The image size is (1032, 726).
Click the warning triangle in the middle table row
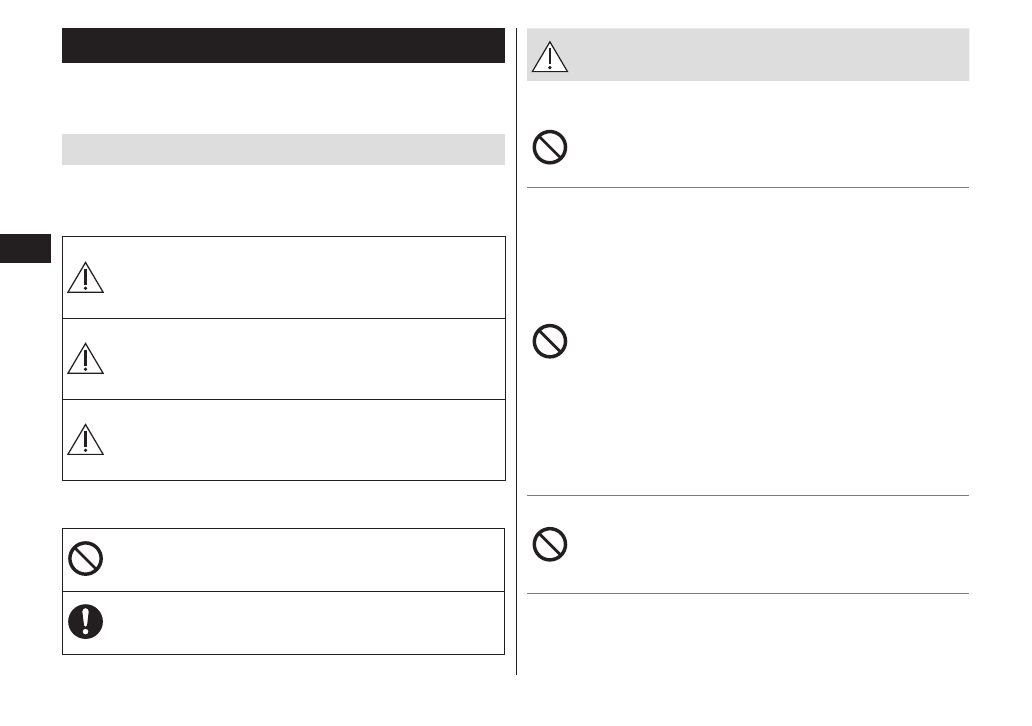pos(86,358)
